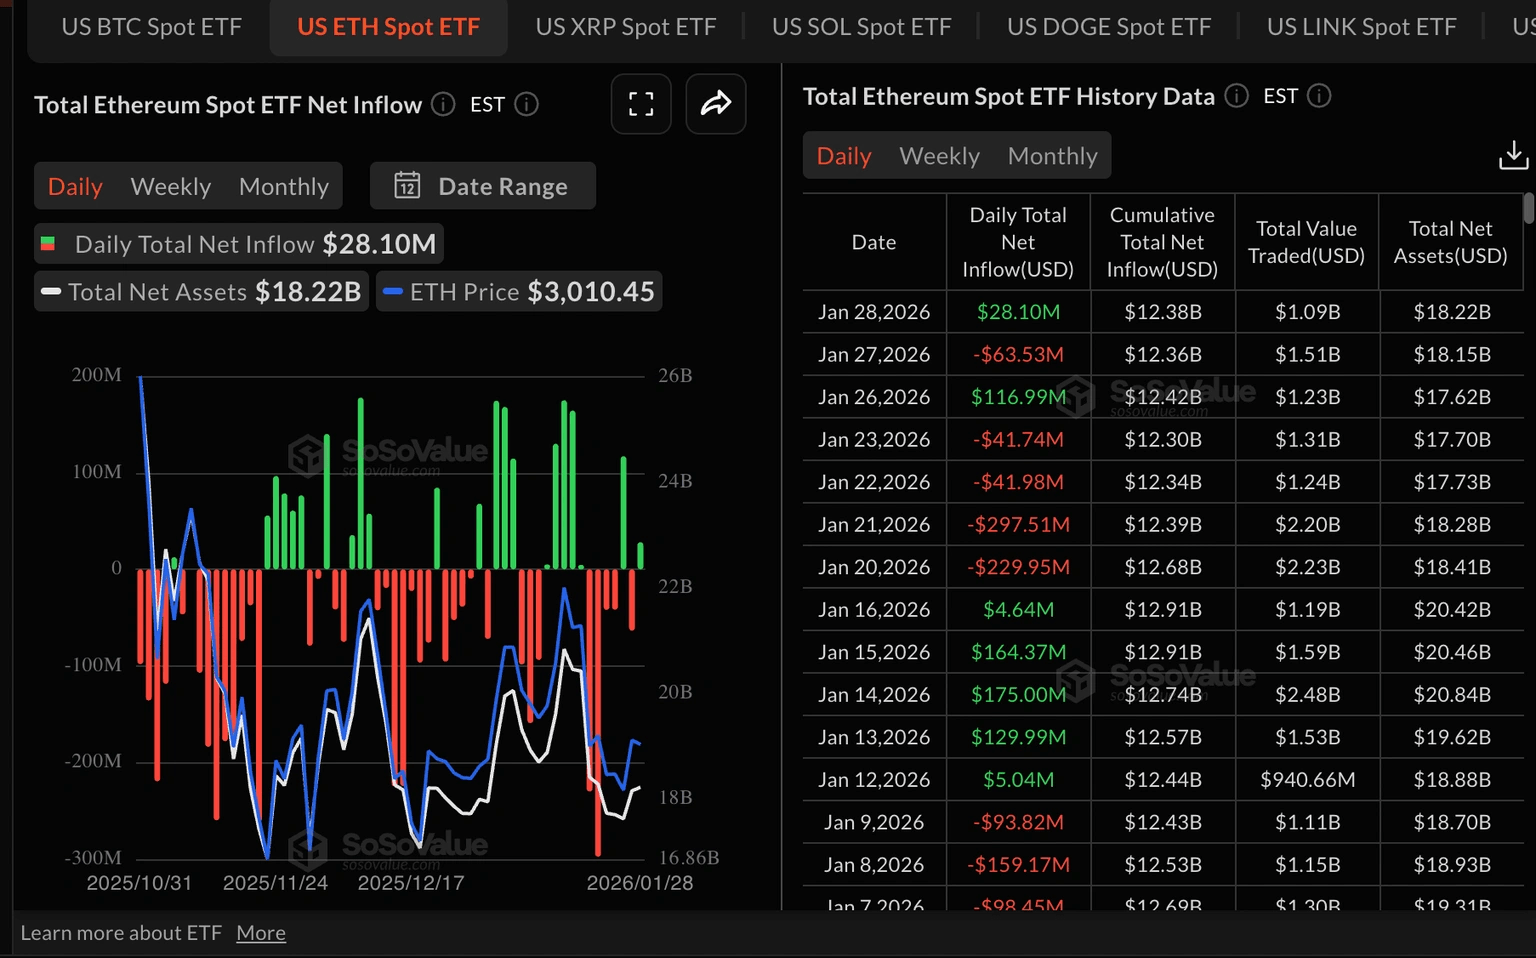Download the Ethereum ETF history data
The width and height of the screenshot is (1536, 958).
click(1513, 156)
